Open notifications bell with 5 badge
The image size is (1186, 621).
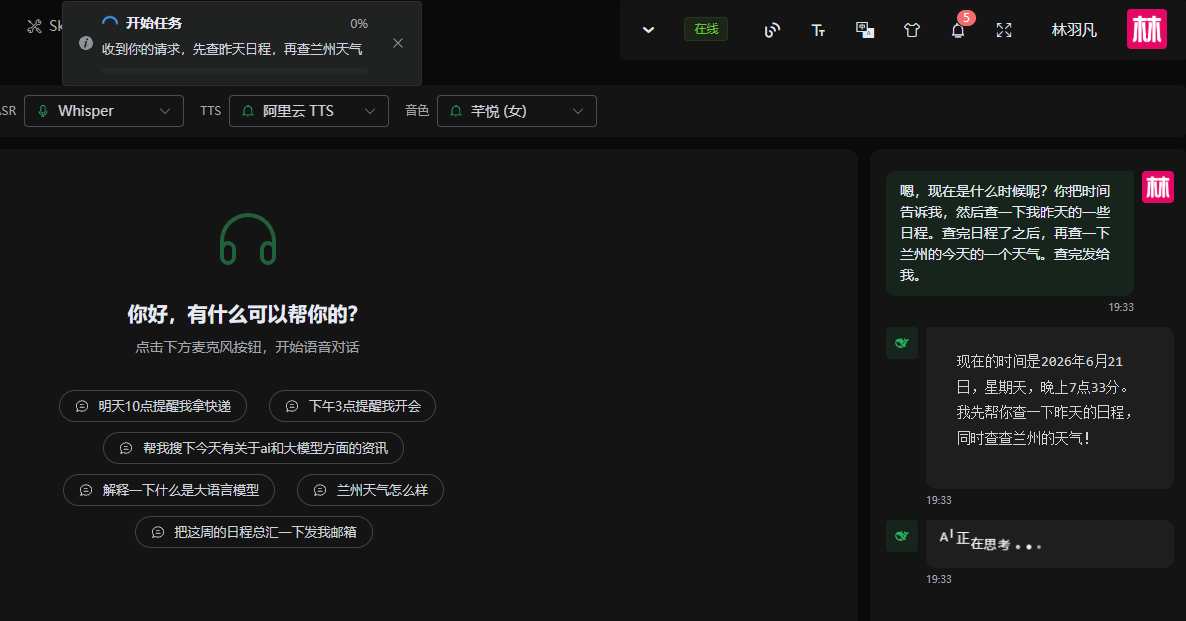tap(958, 30)
